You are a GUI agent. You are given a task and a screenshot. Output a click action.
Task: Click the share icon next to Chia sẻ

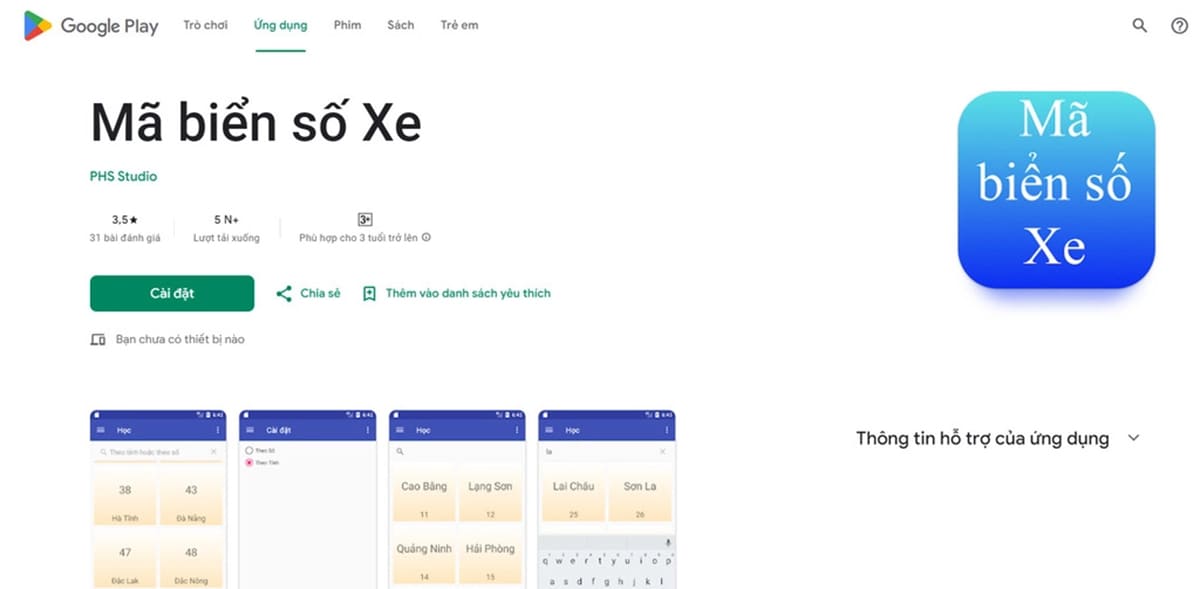tap(284, 293)
